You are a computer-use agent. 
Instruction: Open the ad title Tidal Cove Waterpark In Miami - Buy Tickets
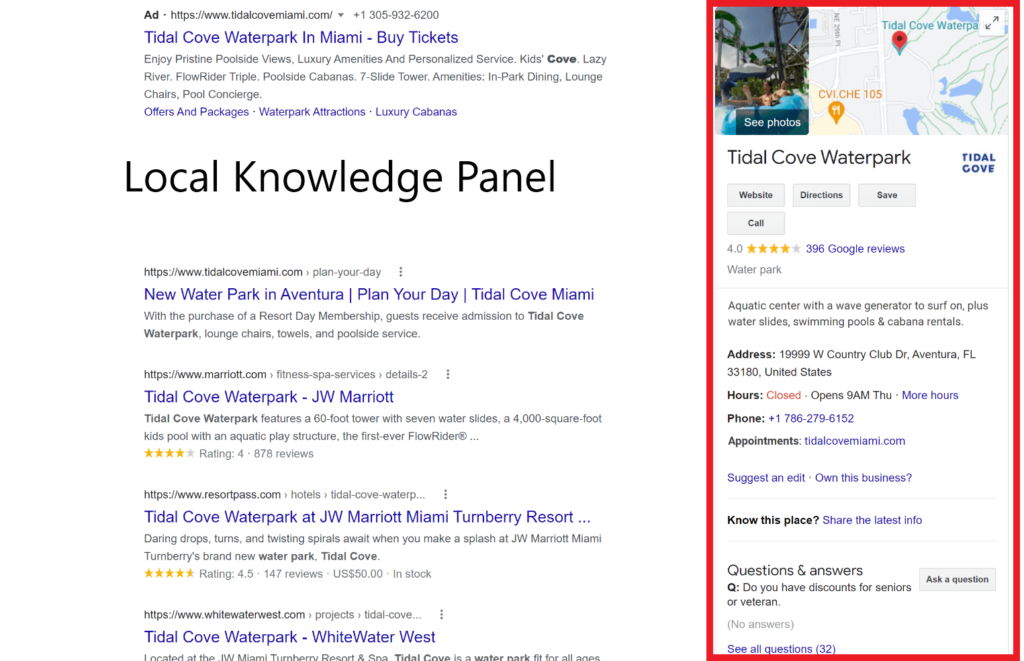pyautogui.click(x=301, y=37)
